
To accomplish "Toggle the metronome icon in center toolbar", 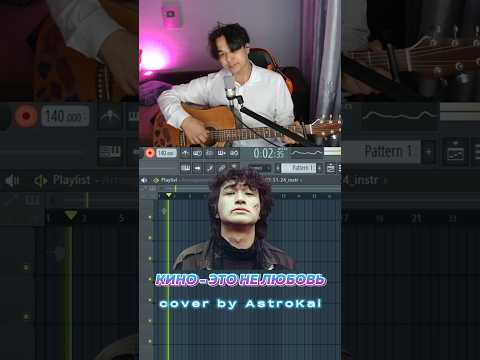I will pyautogui.click(x=185, y=153).
